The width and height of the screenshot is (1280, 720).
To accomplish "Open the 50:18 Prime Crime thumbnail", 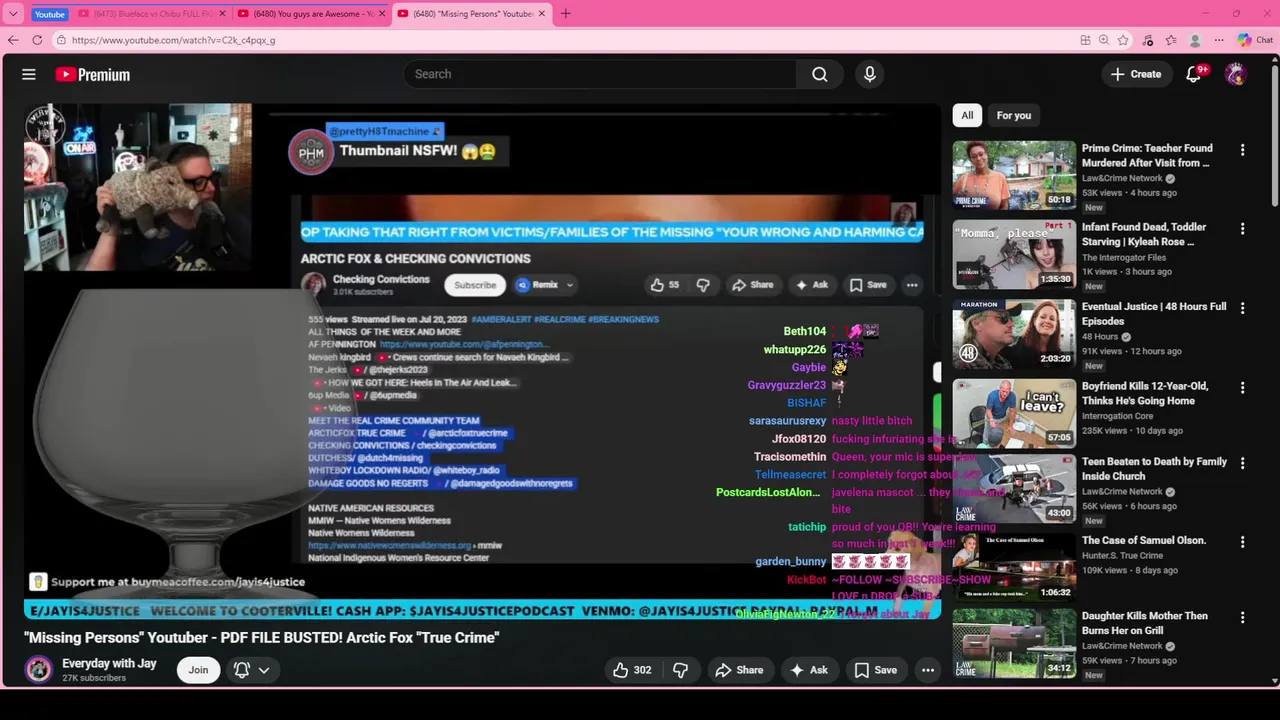I will tap(1014, 175).
